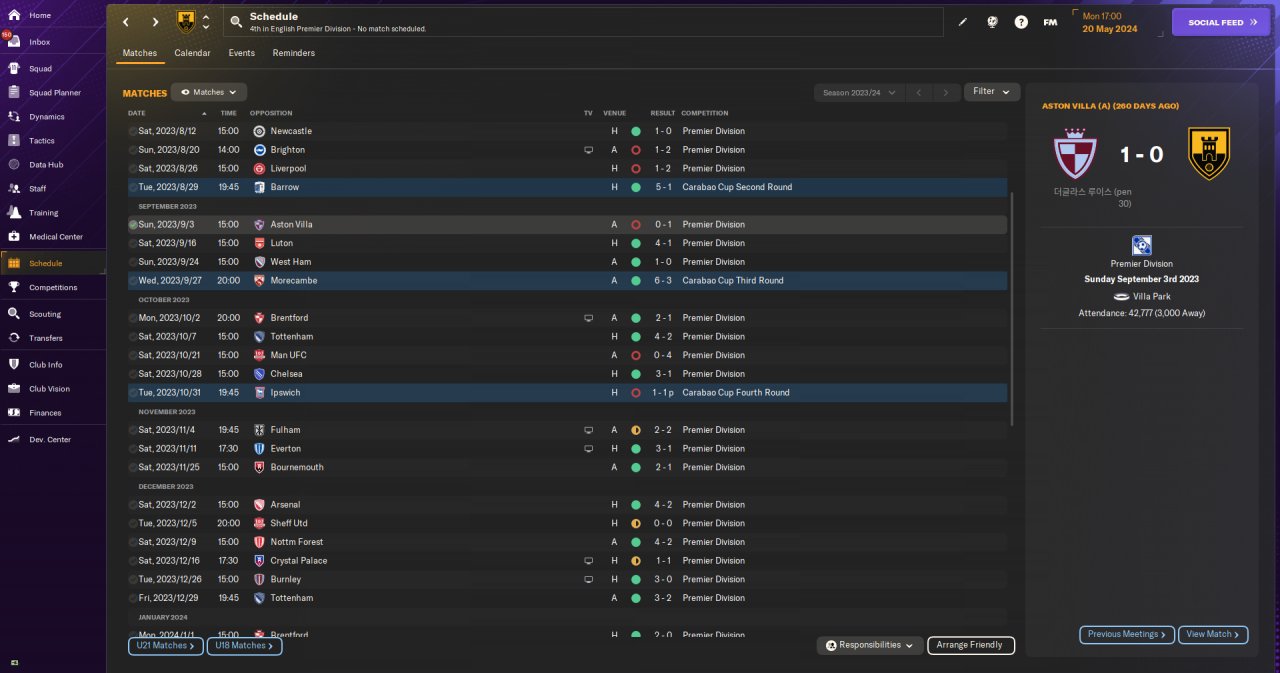Switch to the Events tab
The image size is (1280, 673).
click(241, 53)
